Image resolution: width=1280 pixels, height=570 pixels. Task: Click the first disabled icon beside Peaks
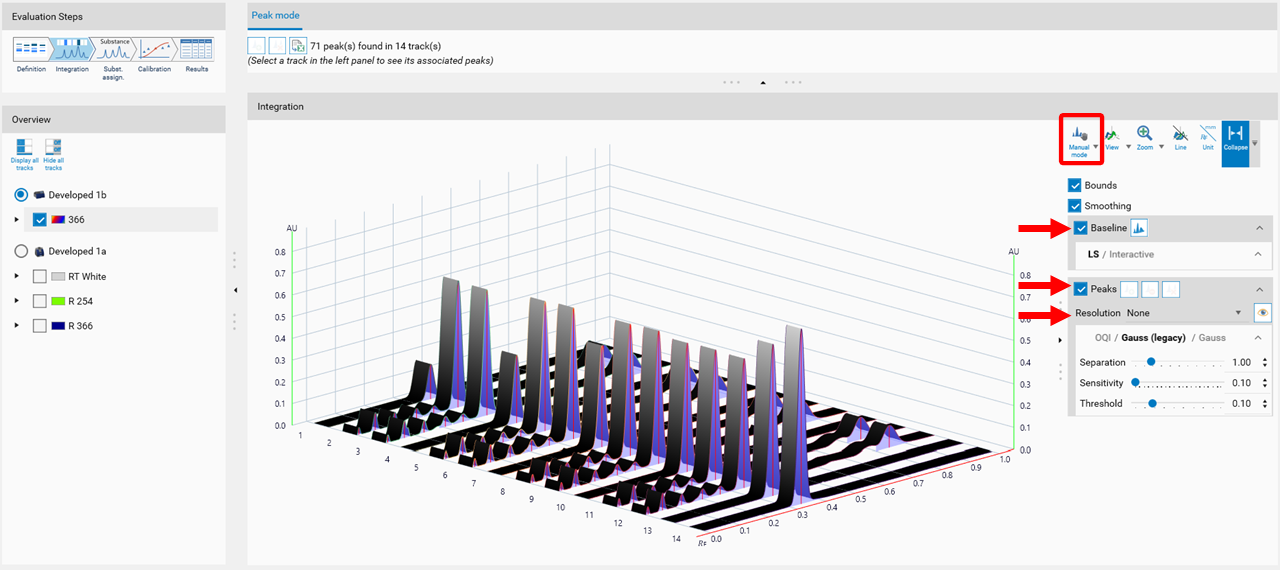click(x=1129, y=289)
